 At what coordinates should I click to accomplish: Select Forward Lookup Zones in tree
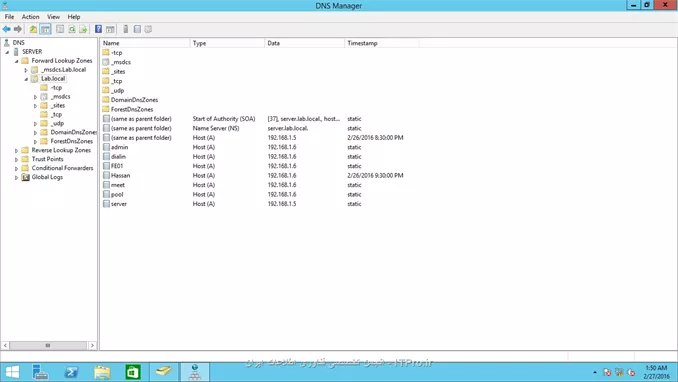(x=62, y=61)
